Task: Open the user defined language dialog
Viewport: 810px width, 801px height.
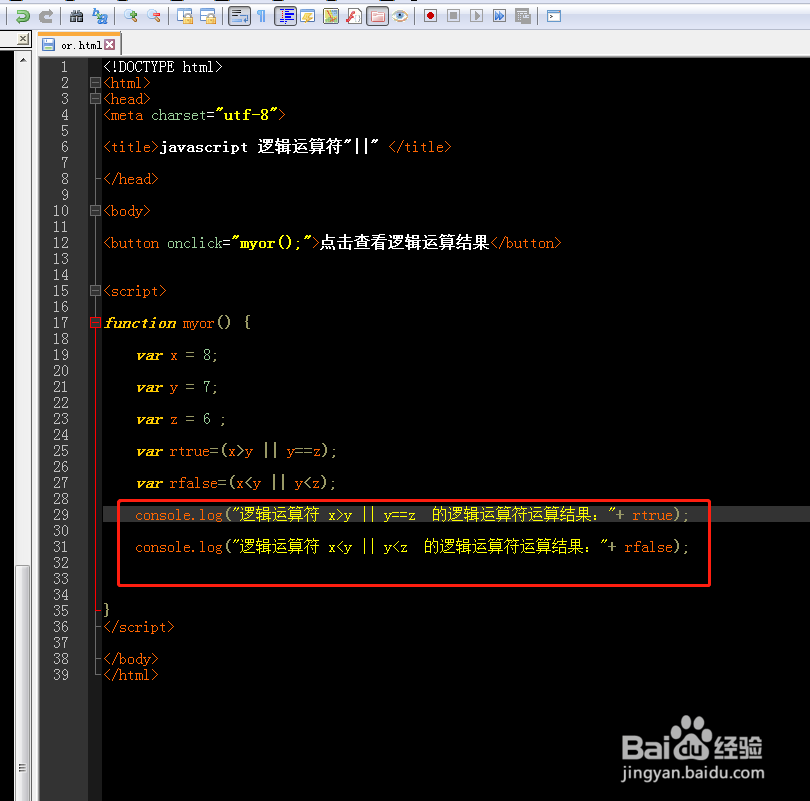Action: pos(308,17)
